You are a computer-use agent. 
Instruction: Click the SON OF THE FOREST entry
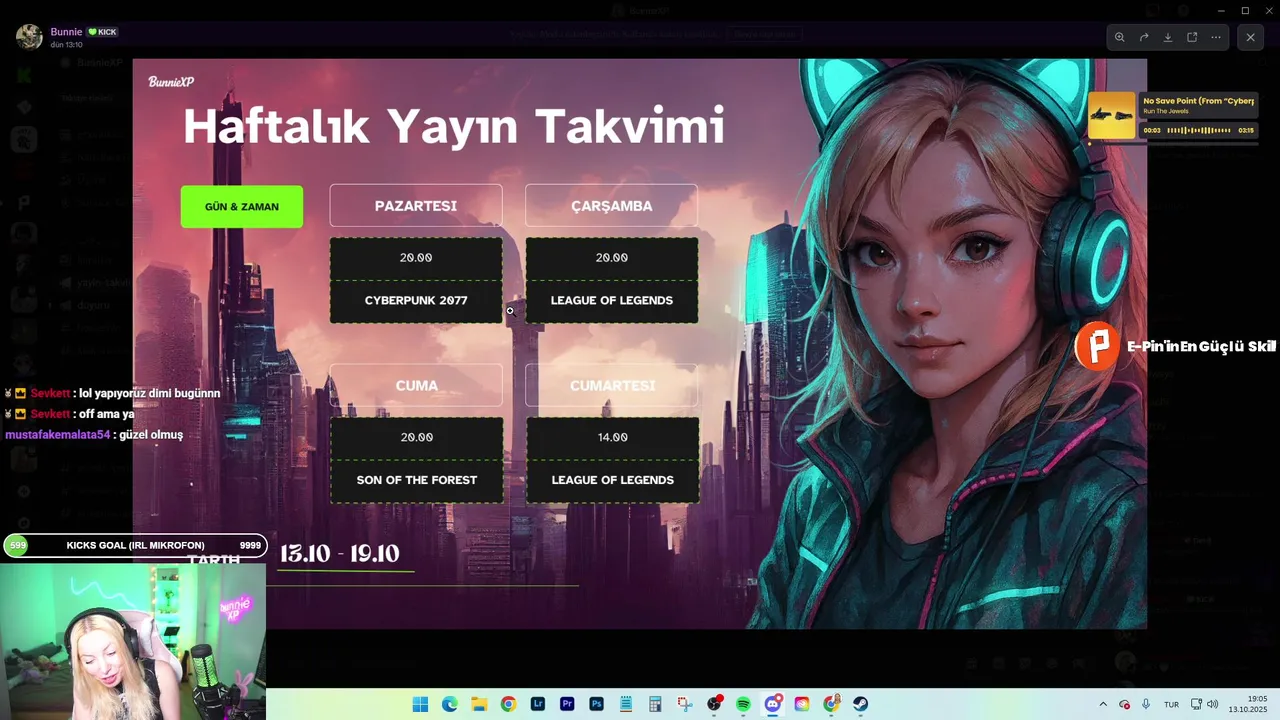point(417,481)
